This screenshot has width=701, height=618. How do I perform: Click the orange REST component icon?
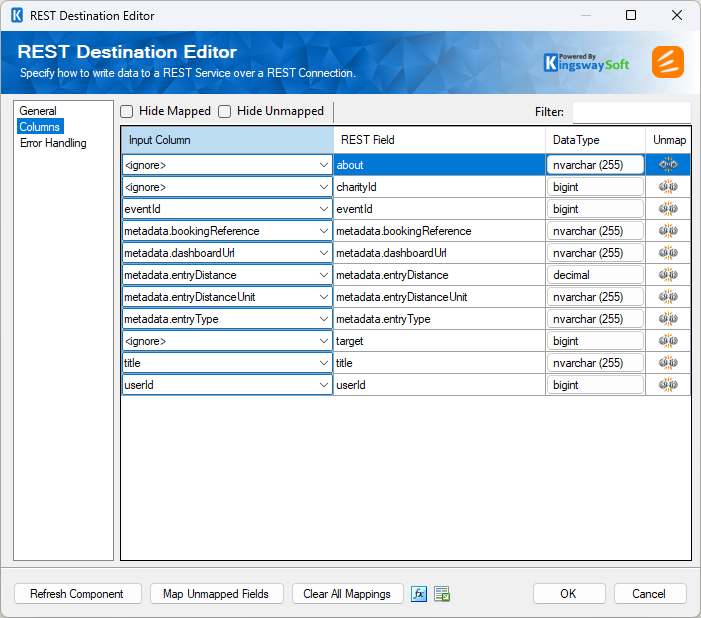[x=667, y=62]
